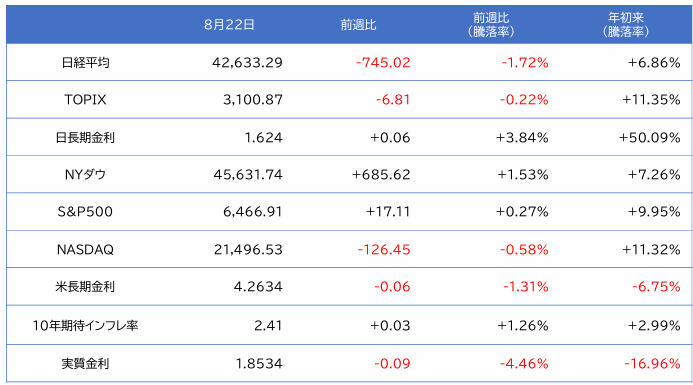Click the 年初来(騰落率) header cell

(x=625, y=24)
